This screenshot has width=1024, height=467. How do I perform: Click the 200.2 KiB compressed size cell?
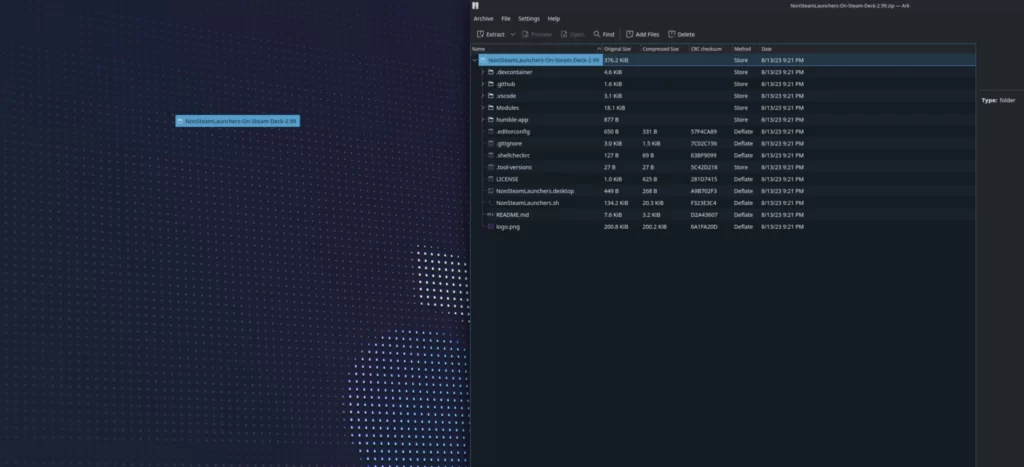click(x=654, y=227)
